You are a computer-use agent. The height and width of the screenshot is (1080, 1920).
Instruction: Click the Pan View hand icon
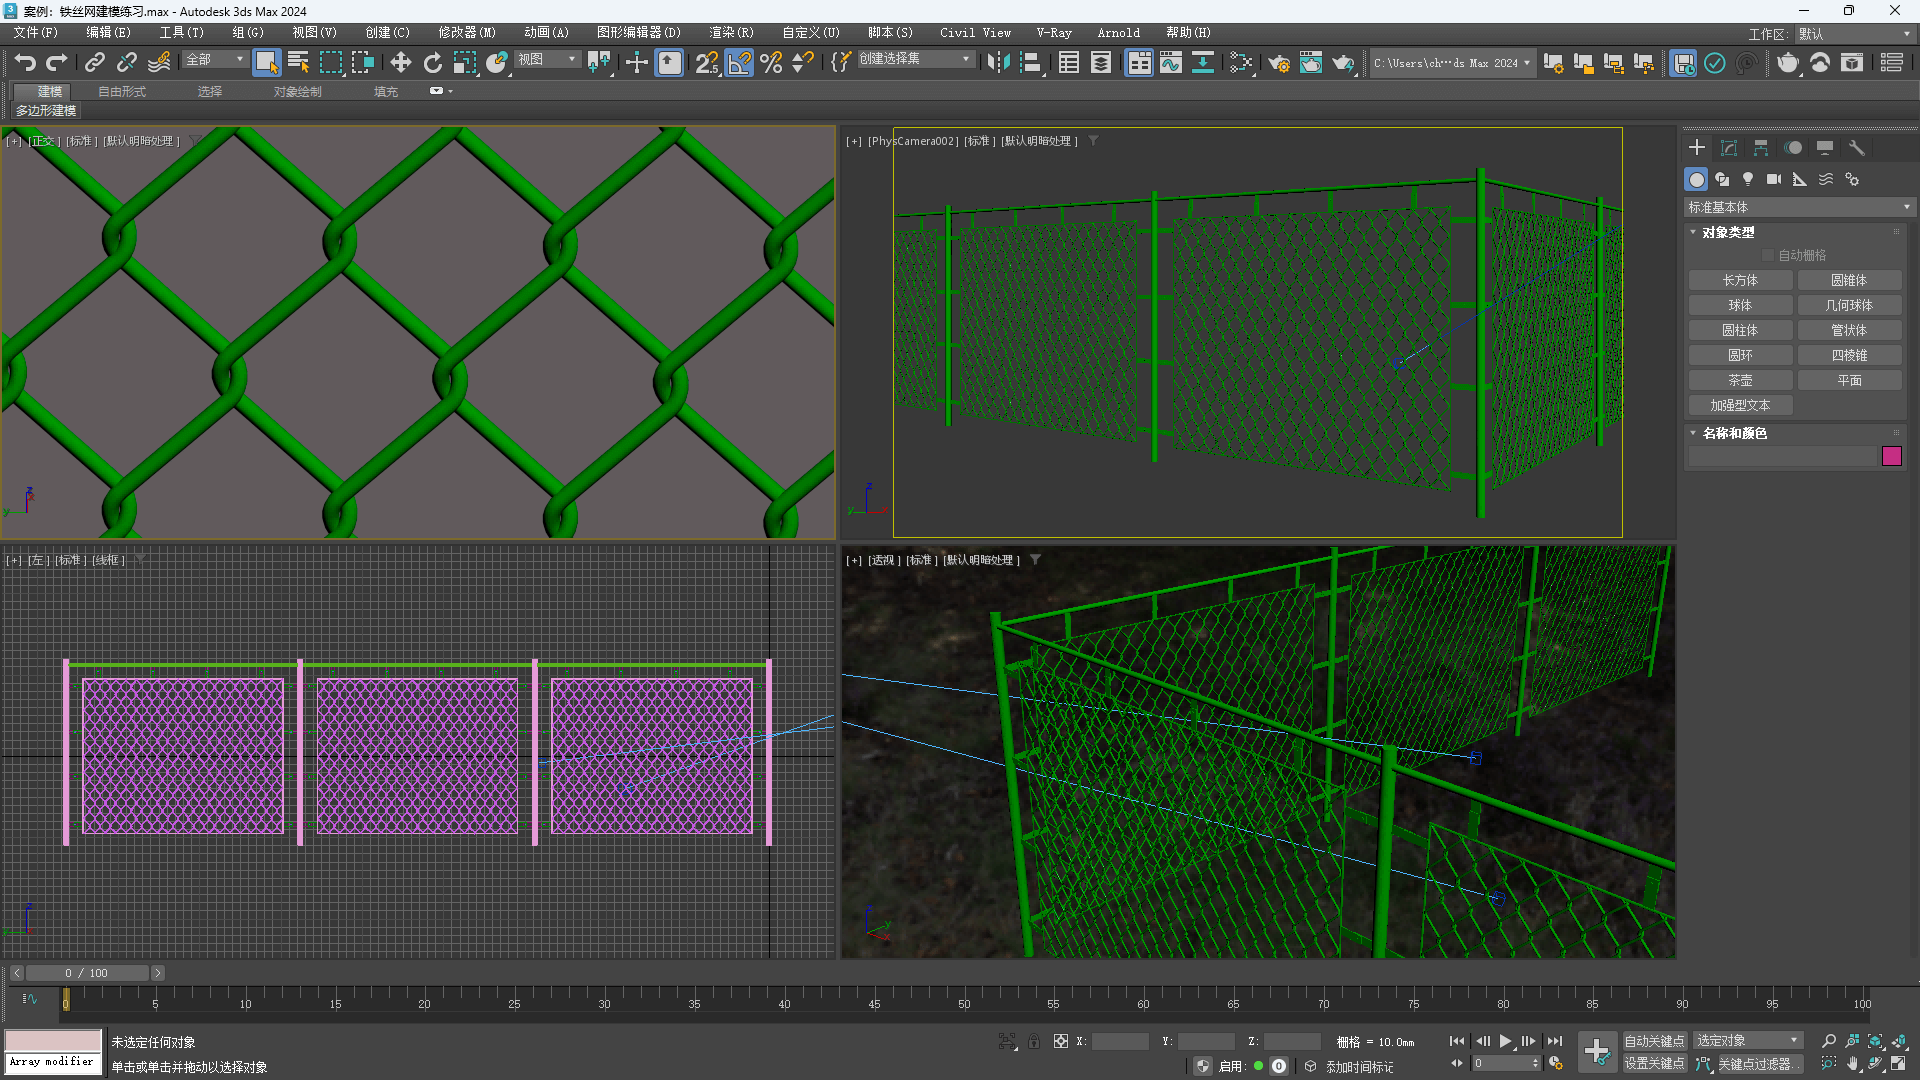[1852, 1064]
